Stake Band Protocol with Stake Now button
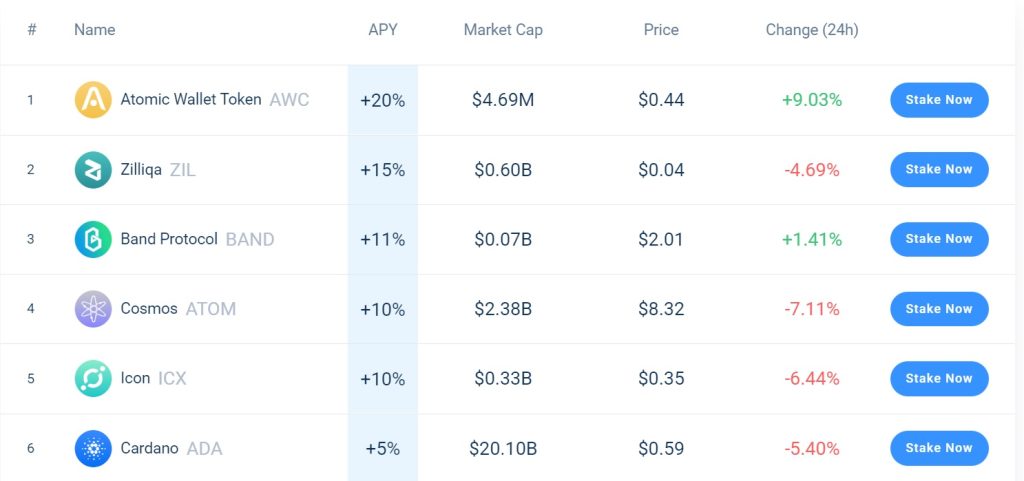 (x=938, y=239)
